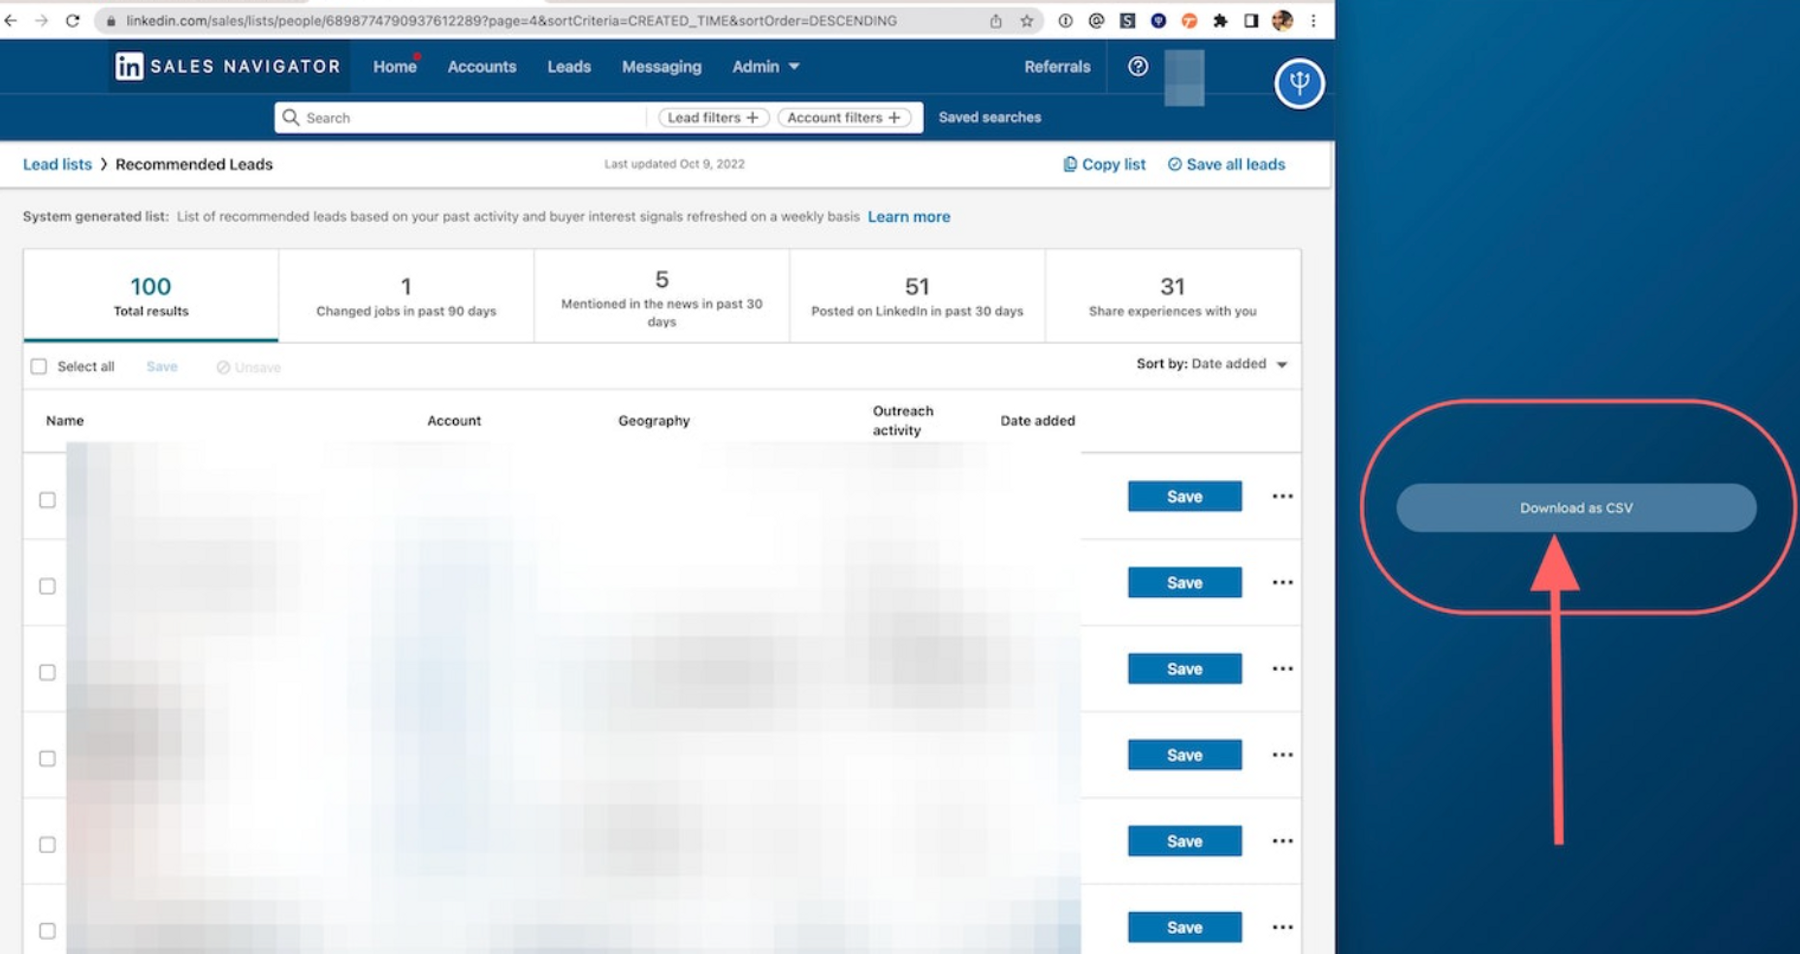Screen dimensions: 1800x954
Task: Open the Chrome three-dot menu
Action: coord(1313,20)
